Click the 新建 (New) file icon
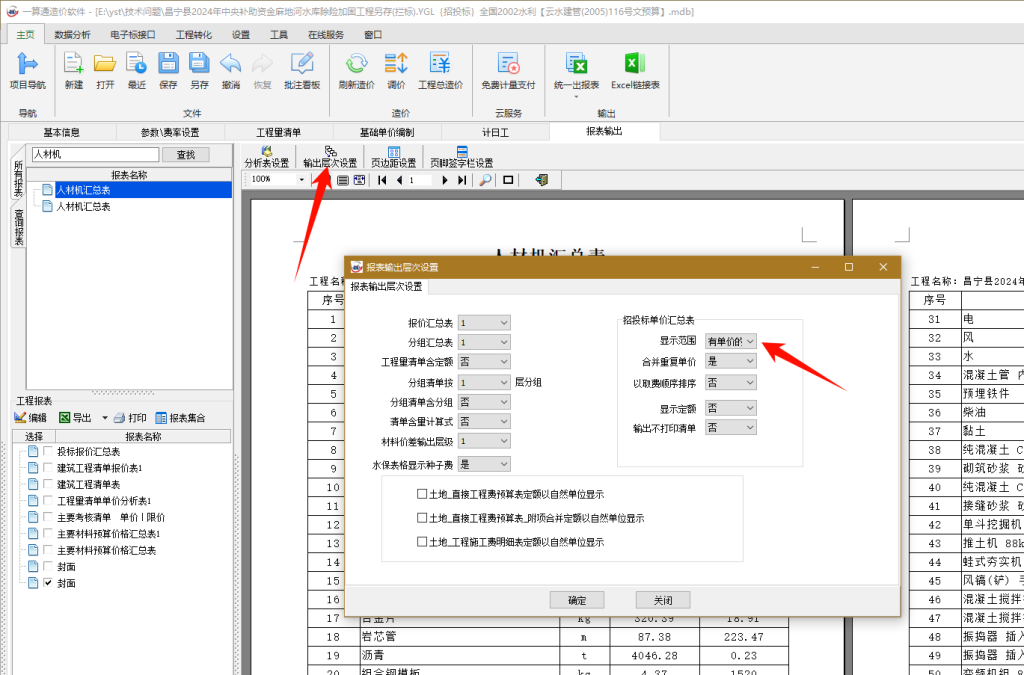Image resolution: width=1024 pixels, height=675 pixels. point(73,64)
